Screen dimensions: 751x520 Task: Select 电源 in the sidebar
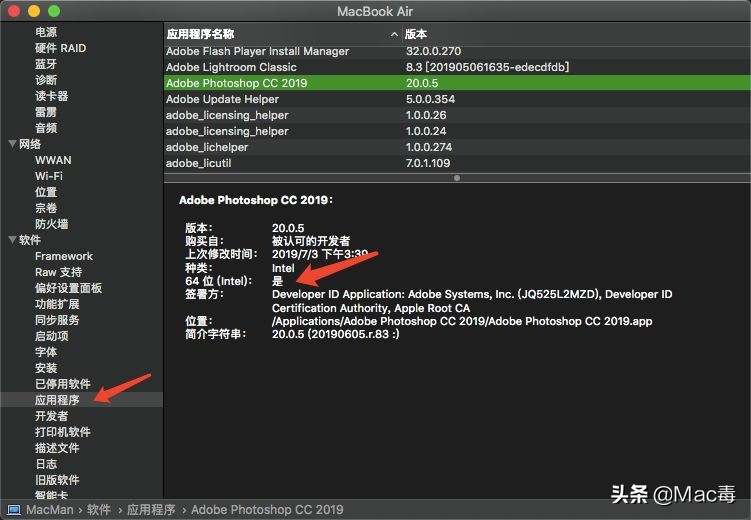pos(46,32)
